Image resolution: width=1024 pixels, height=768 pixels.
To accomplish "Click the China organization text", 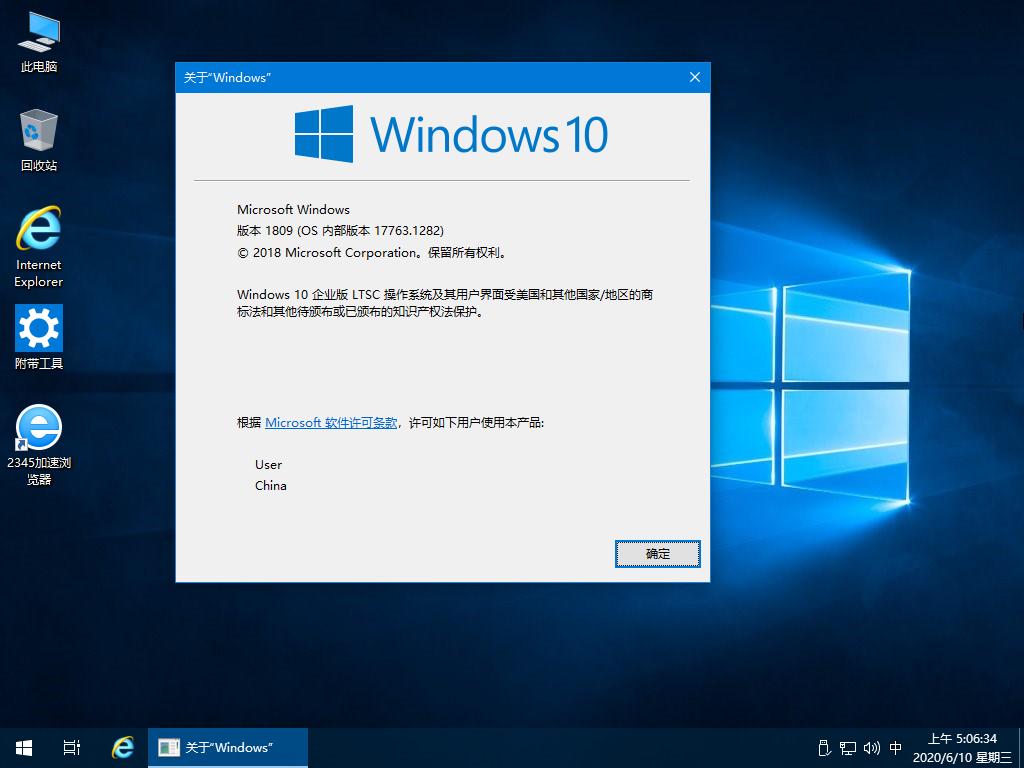I will (270, 485).
